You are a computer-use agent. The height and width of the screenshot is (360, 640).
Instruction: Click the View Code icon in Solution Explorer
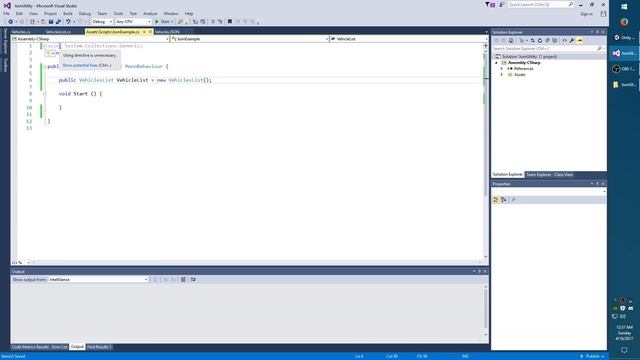(x=564, y=40)
